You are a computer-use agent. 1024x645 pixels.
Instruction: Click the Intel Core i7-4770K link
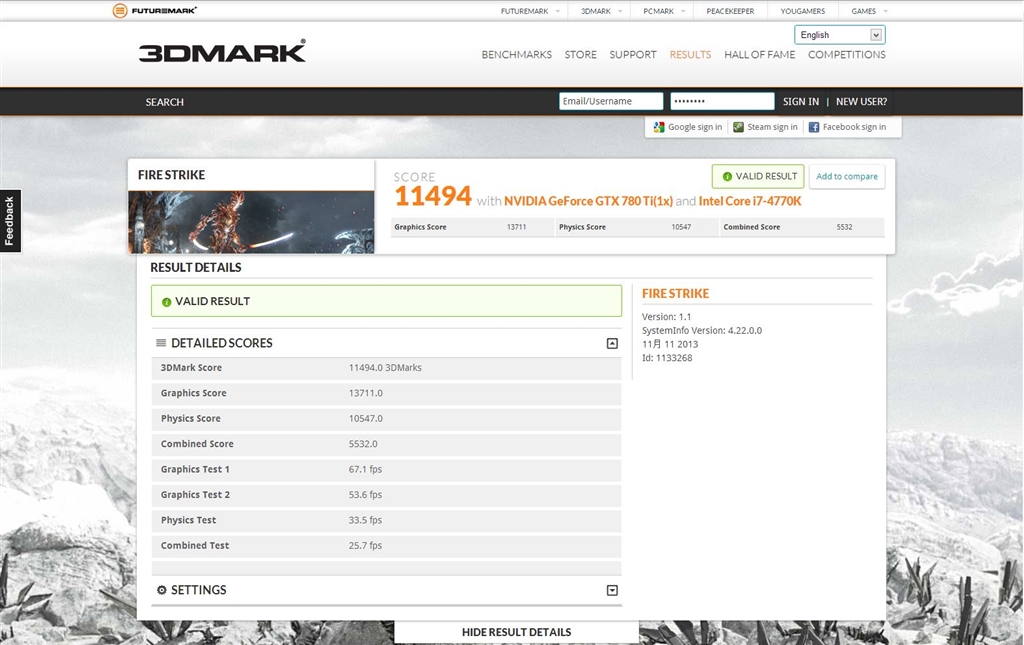click(x=750, y=201)
